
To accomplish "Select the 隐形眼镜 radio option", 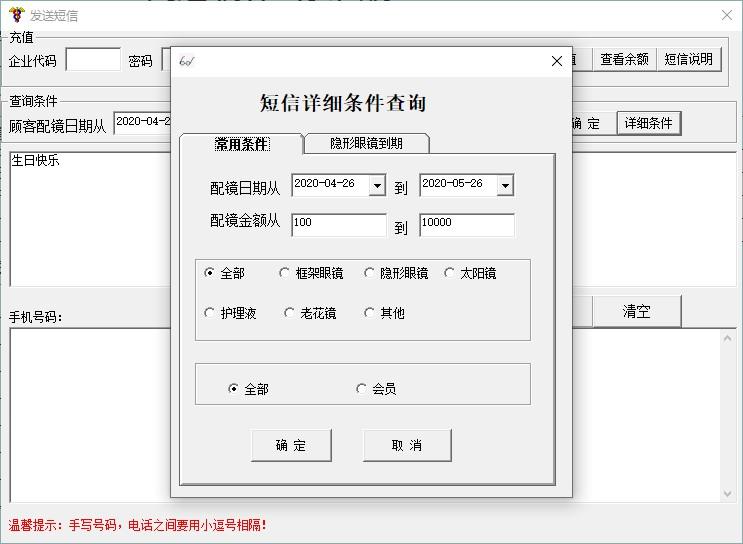I will point(370,273).
